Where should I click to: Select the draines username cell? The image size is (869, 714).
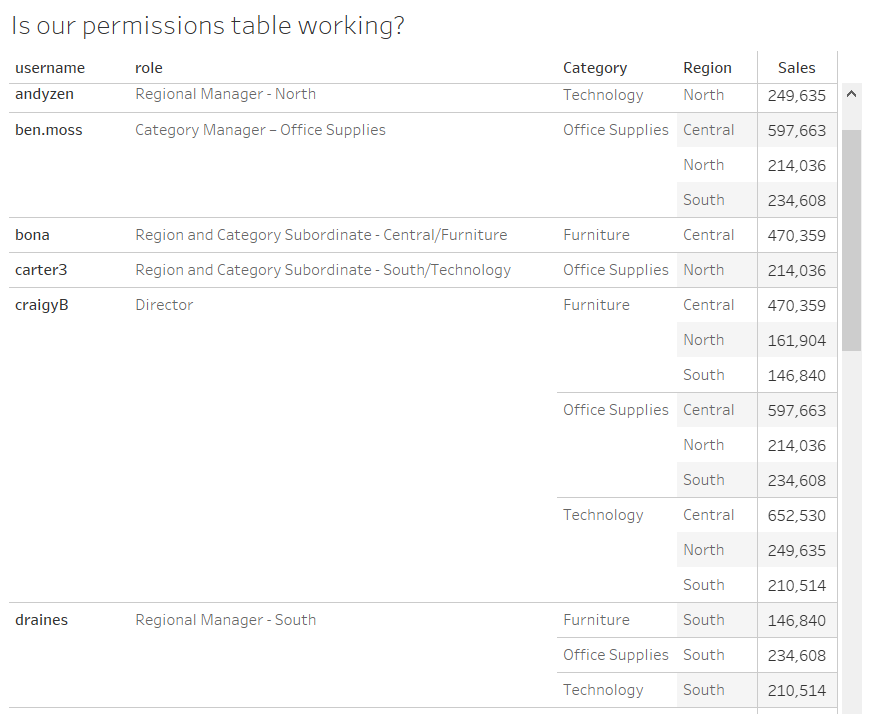click(42, 620)
